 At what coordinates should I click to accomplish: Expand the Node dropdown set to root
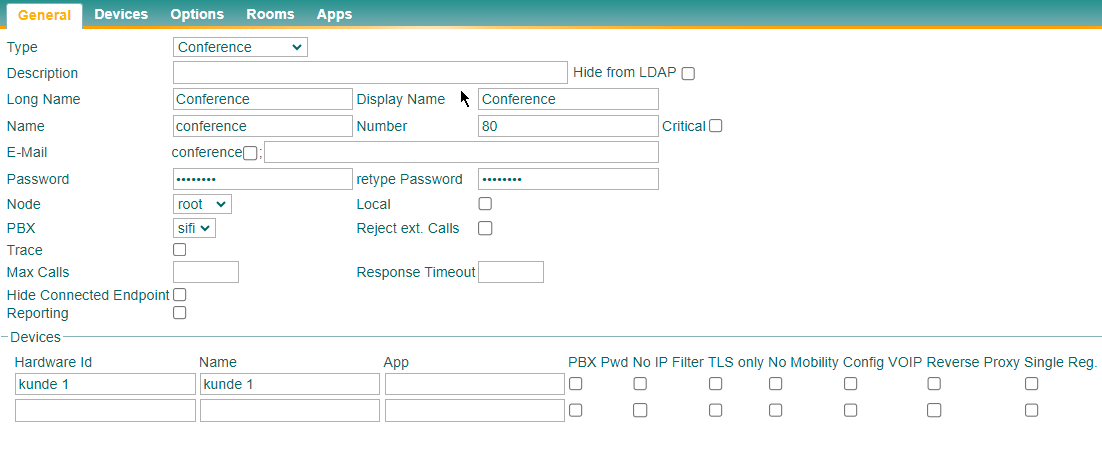pyautogui.click(x=202, y=204)
